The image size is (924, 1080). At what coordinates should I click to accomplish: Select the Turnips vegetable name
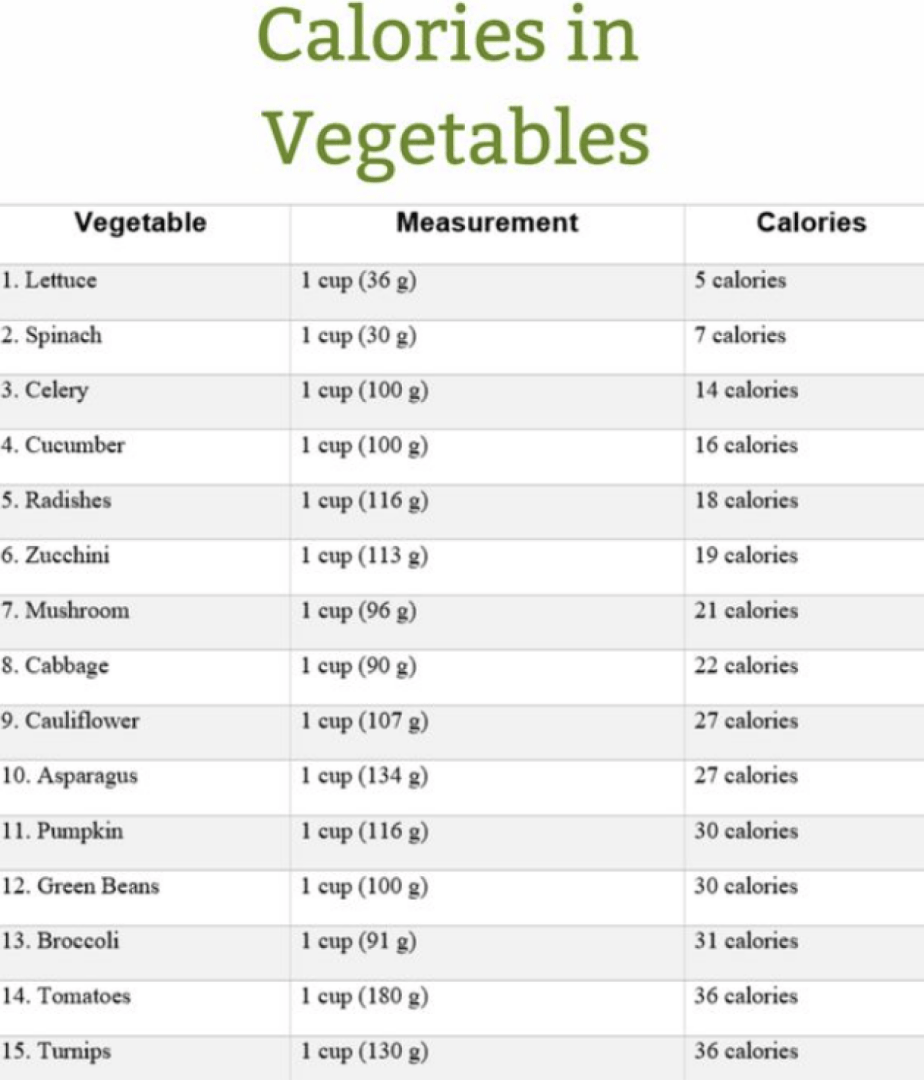56,1052
